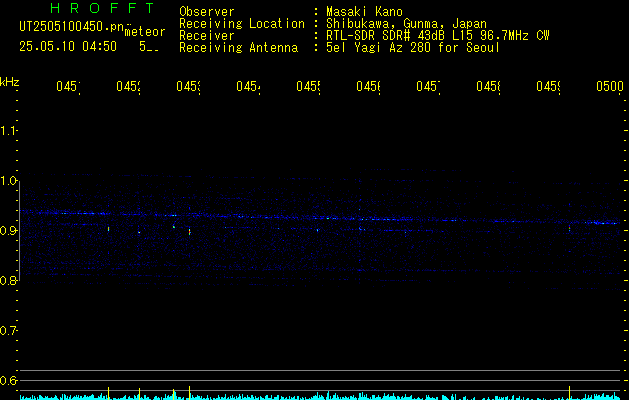The width and height of the screenshot is (629, 400).
Task: Click the gray vertical range bar between 0.8 and 1.0
Action: click(20, 230)
